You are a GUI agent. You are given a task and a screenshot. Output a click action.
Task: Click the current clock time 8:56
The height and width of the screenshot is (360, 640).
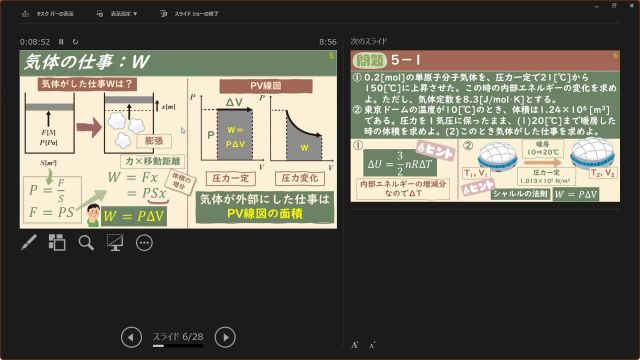[328, 42]
